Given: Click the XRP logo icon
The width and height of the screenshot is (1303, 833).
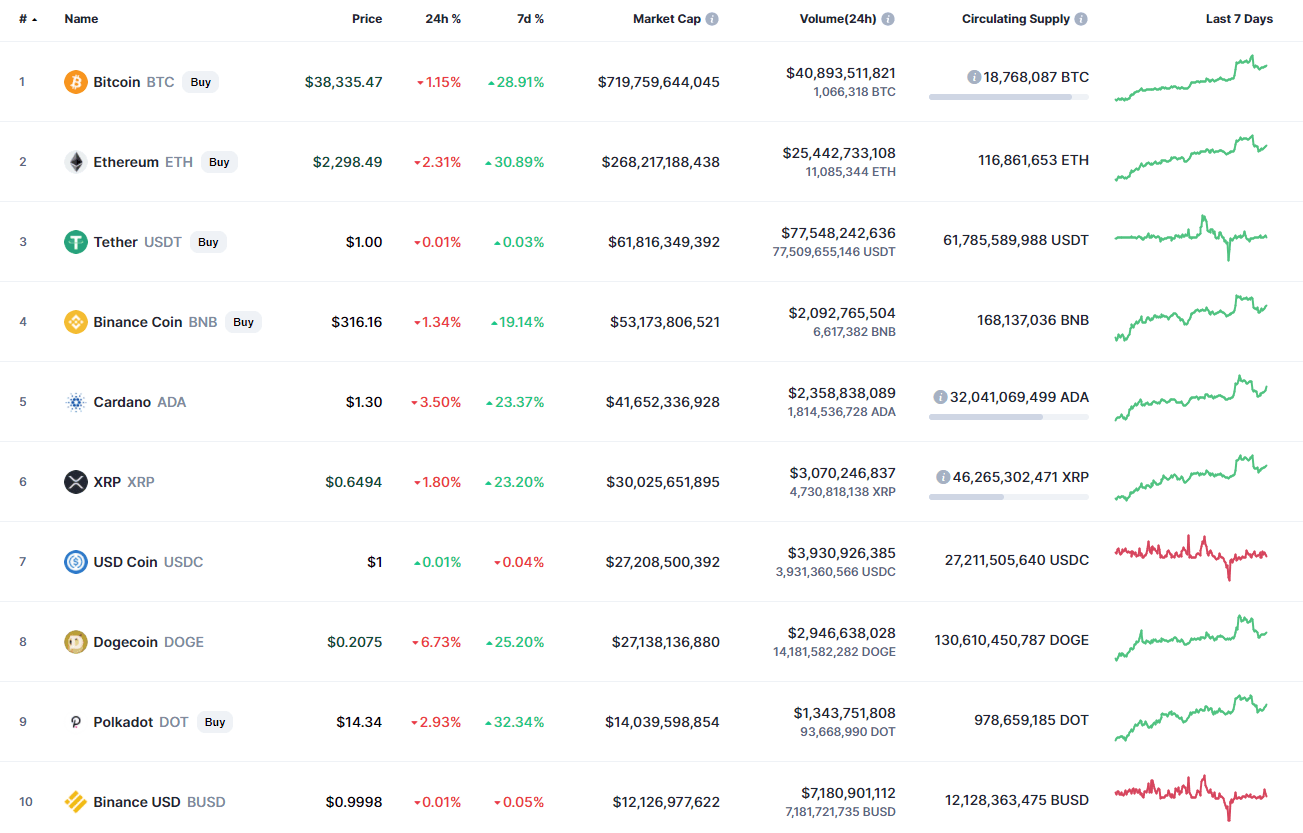Looking at the screenshot, I should pos(76,482).
